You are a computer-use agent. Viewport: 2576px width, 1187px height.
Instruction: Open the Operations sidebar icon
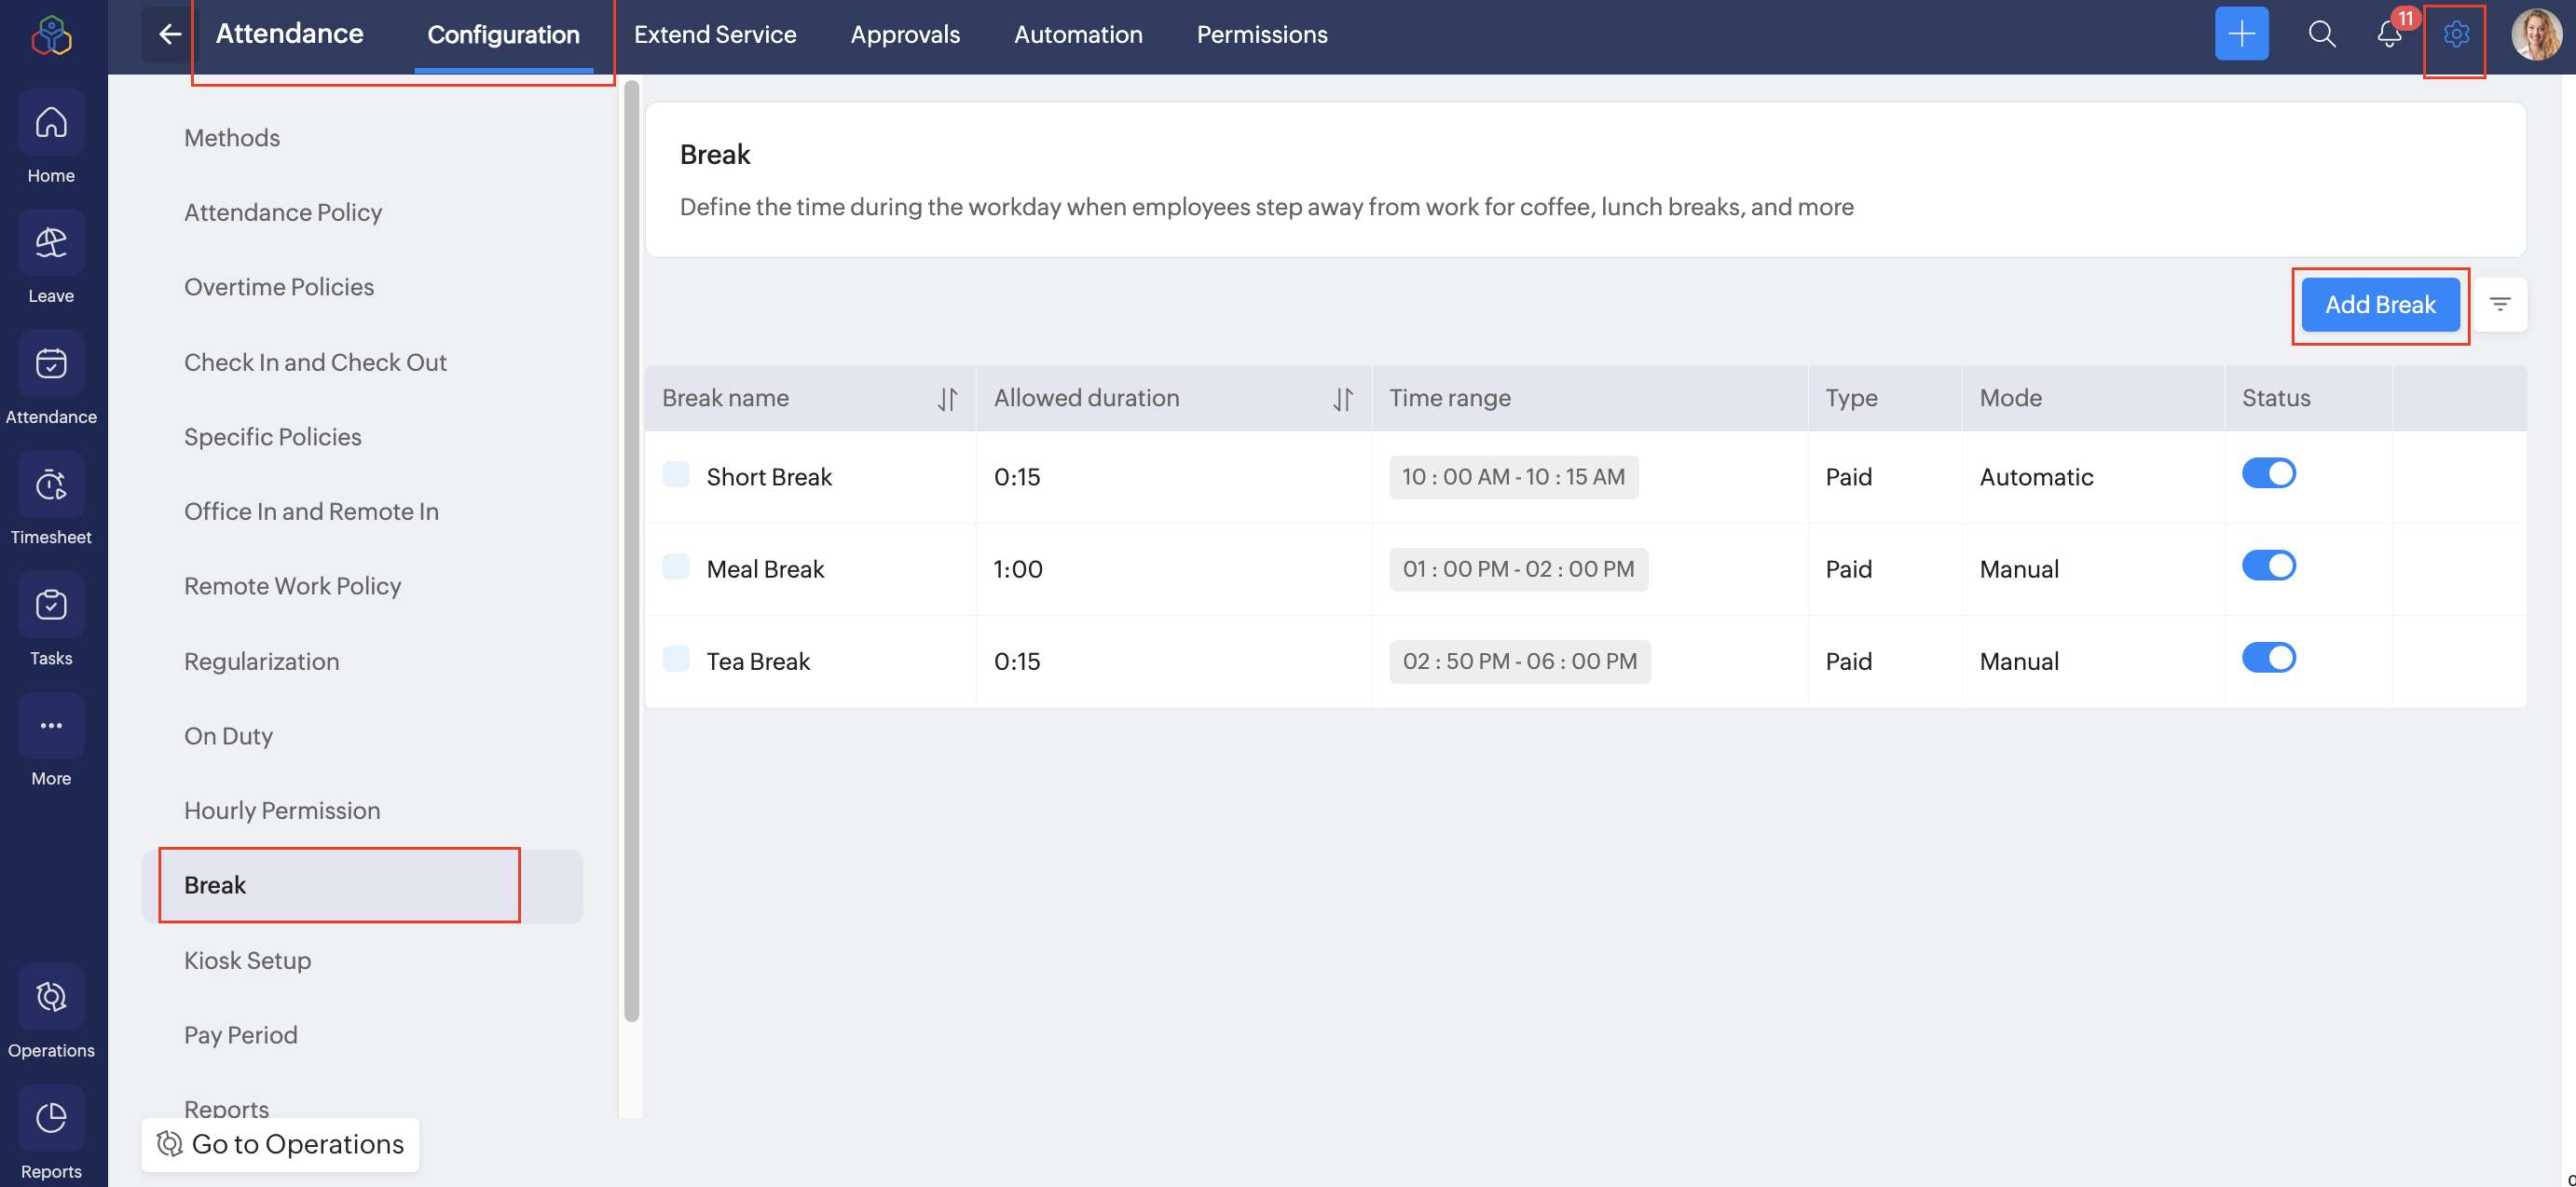[x=51, y=997]
